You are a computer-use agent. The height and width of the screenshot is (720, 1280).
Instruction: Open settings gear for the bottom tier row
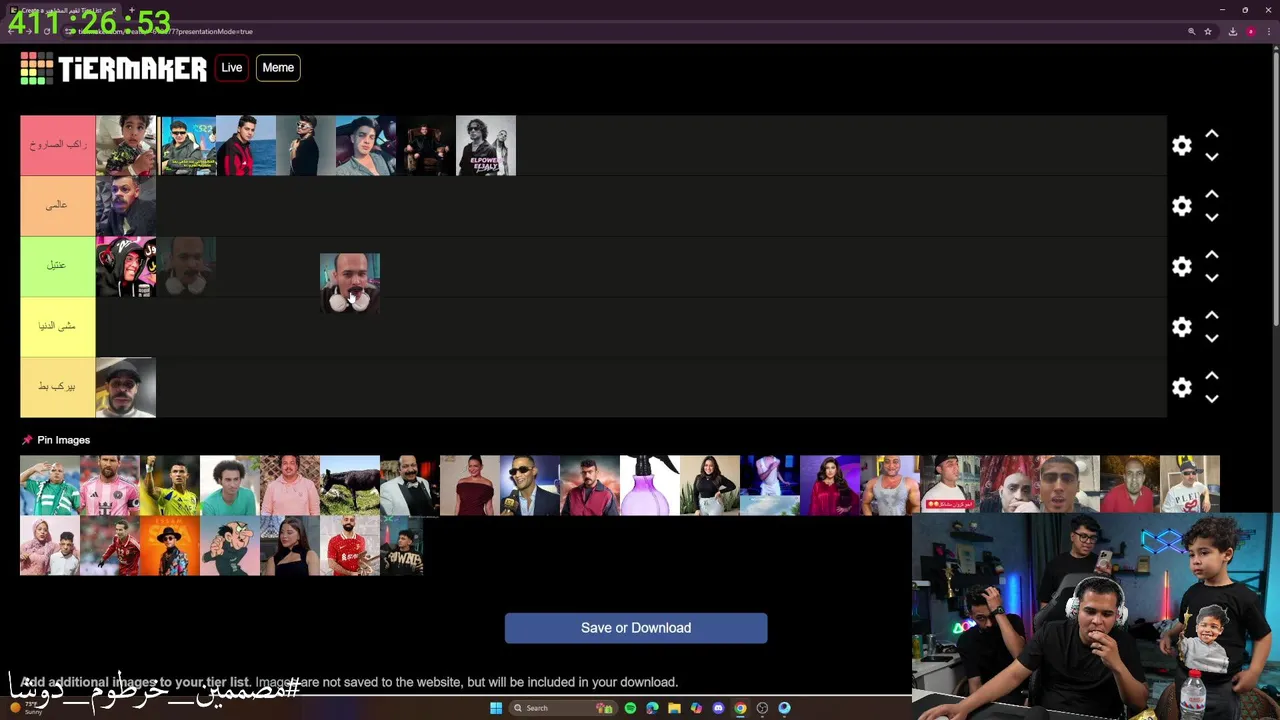(x=1182, y=388)
